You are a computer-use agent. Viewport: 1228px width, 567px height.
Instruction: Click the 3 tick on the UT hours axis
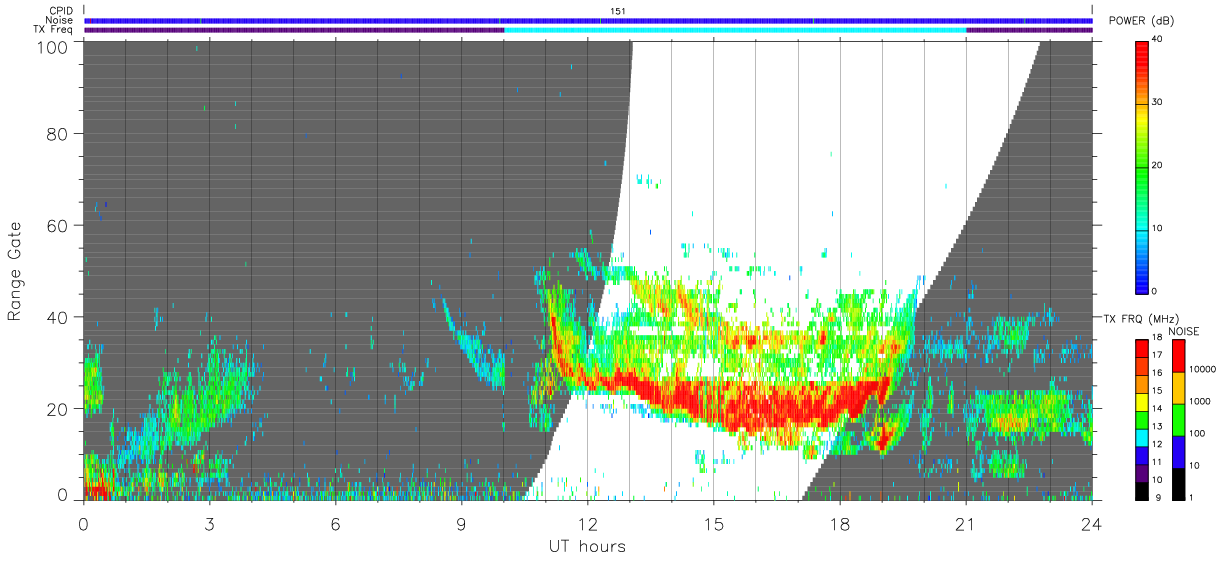[x=210, y=523]
